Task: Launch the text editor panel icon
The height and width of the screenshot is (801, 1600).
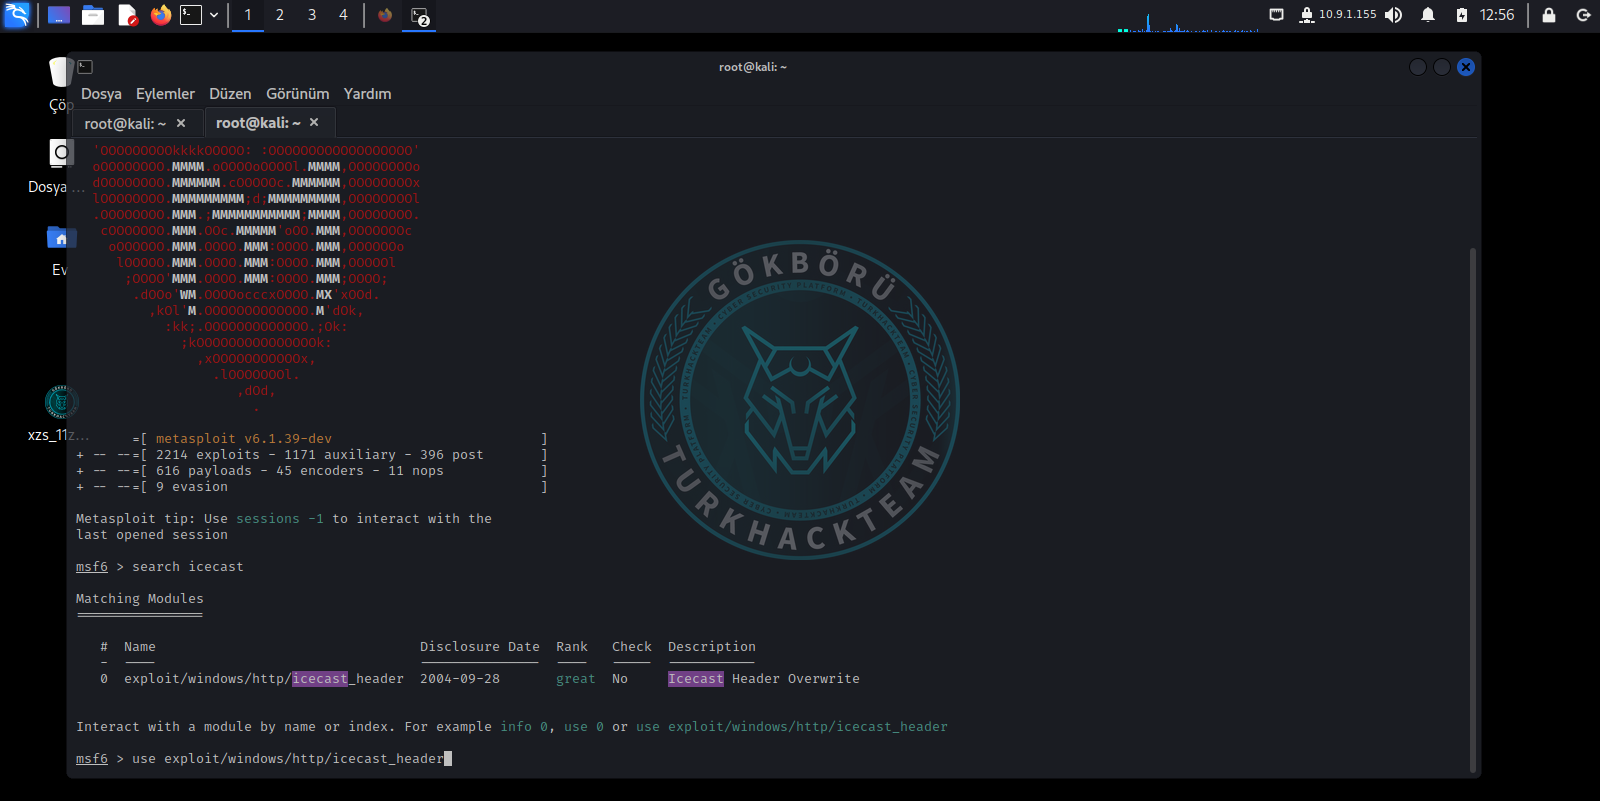Action: click(127, 15)
